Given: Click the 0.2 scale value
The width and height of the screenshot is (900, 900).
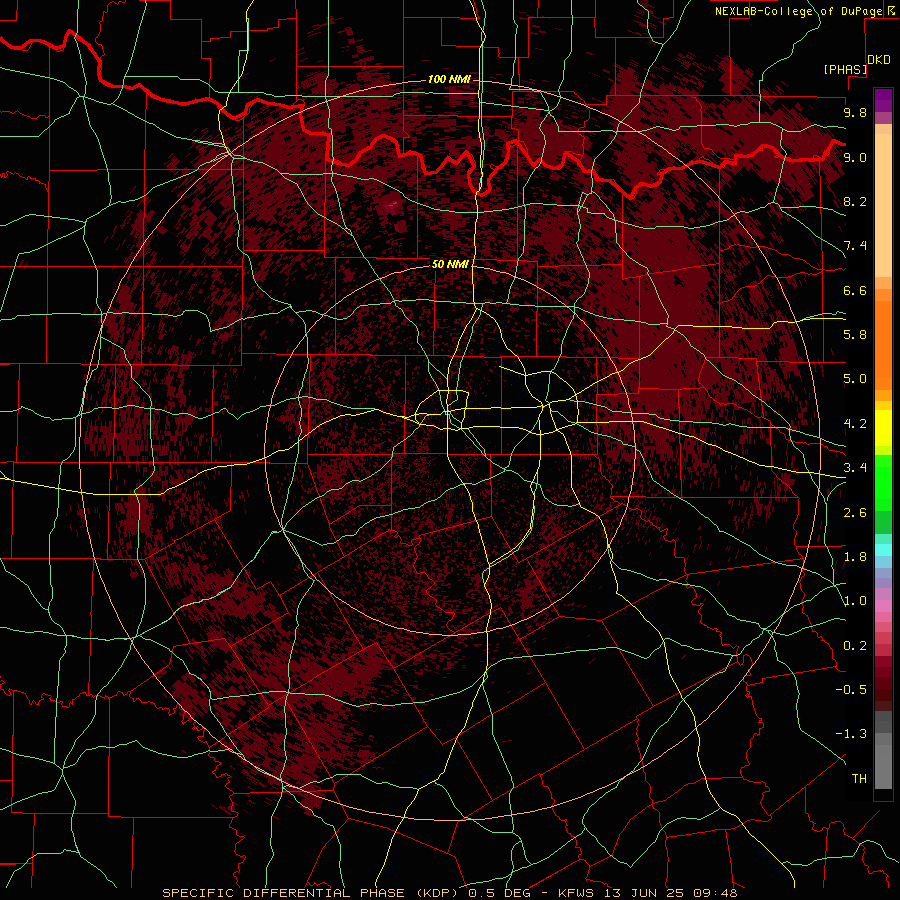Looking at the screenshot, I should click(855, 646).
